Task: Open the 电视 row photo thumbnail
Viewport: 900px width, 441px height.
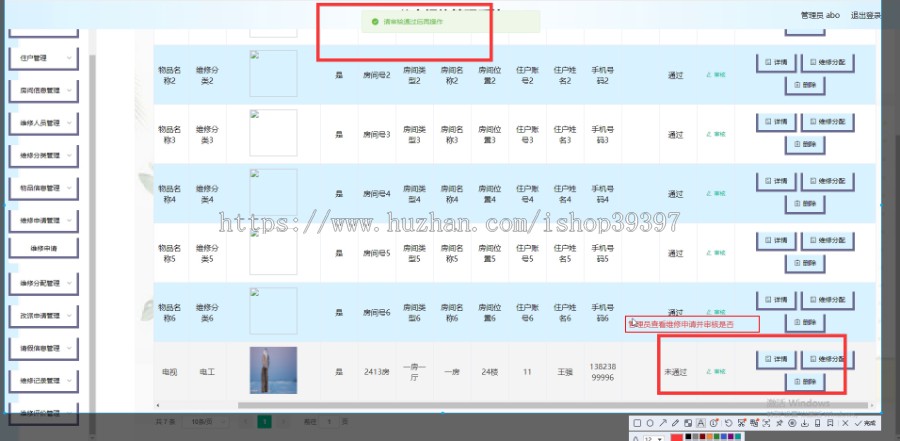Action: coord(273,370)
